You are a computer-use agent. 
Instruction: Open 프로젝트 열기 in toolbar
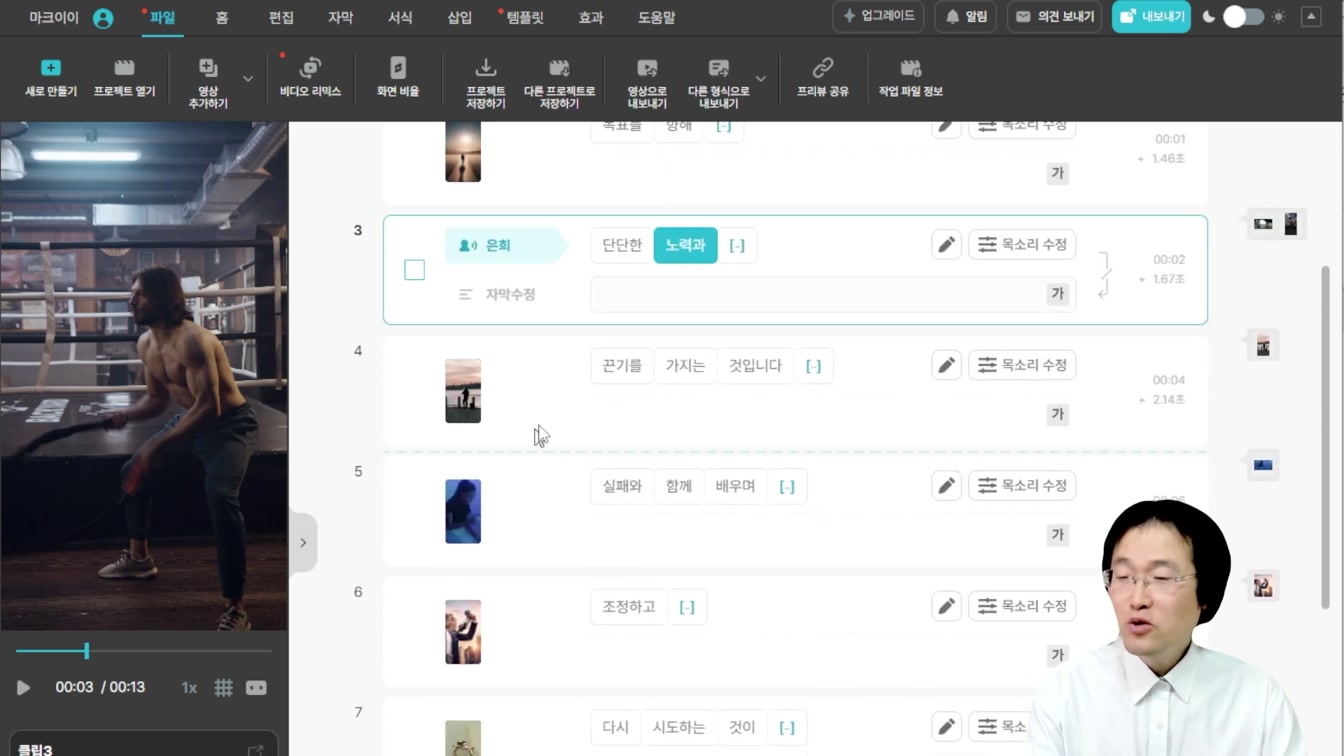pos(124,77)
